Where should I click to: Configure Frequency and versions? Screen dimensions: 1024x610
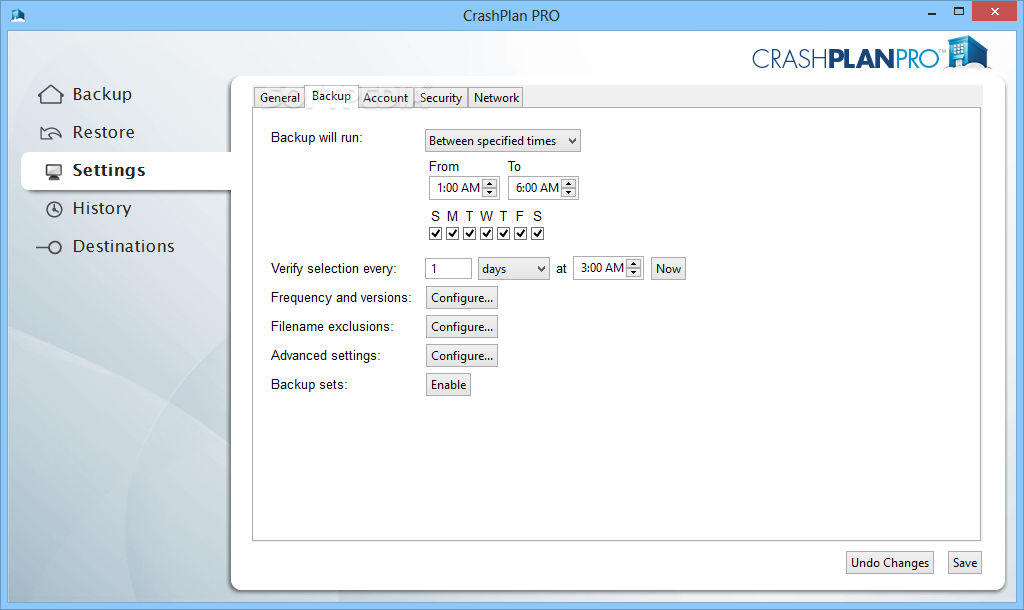[x=462, y=298]
